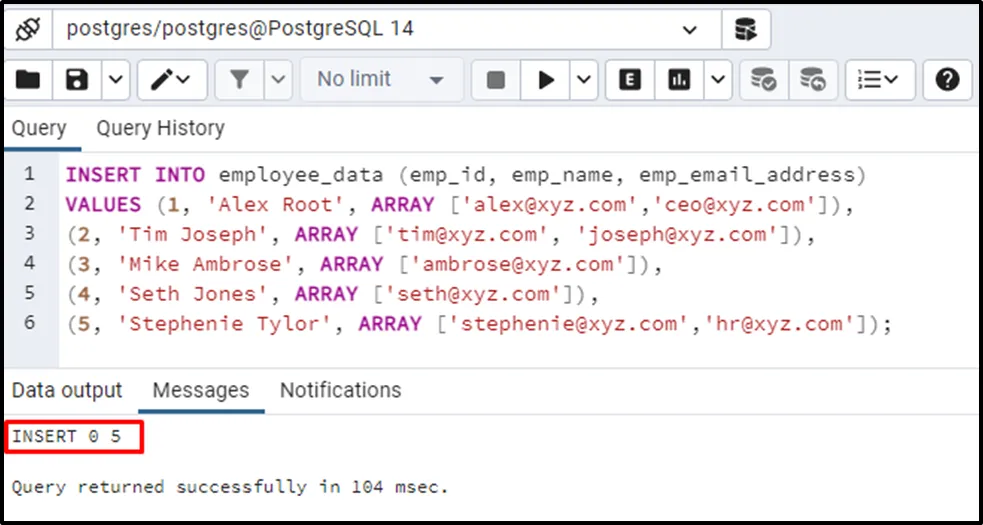Click the Explain Analyze chart icon
This screenshot has height=525, width=983.
(680, 80)
